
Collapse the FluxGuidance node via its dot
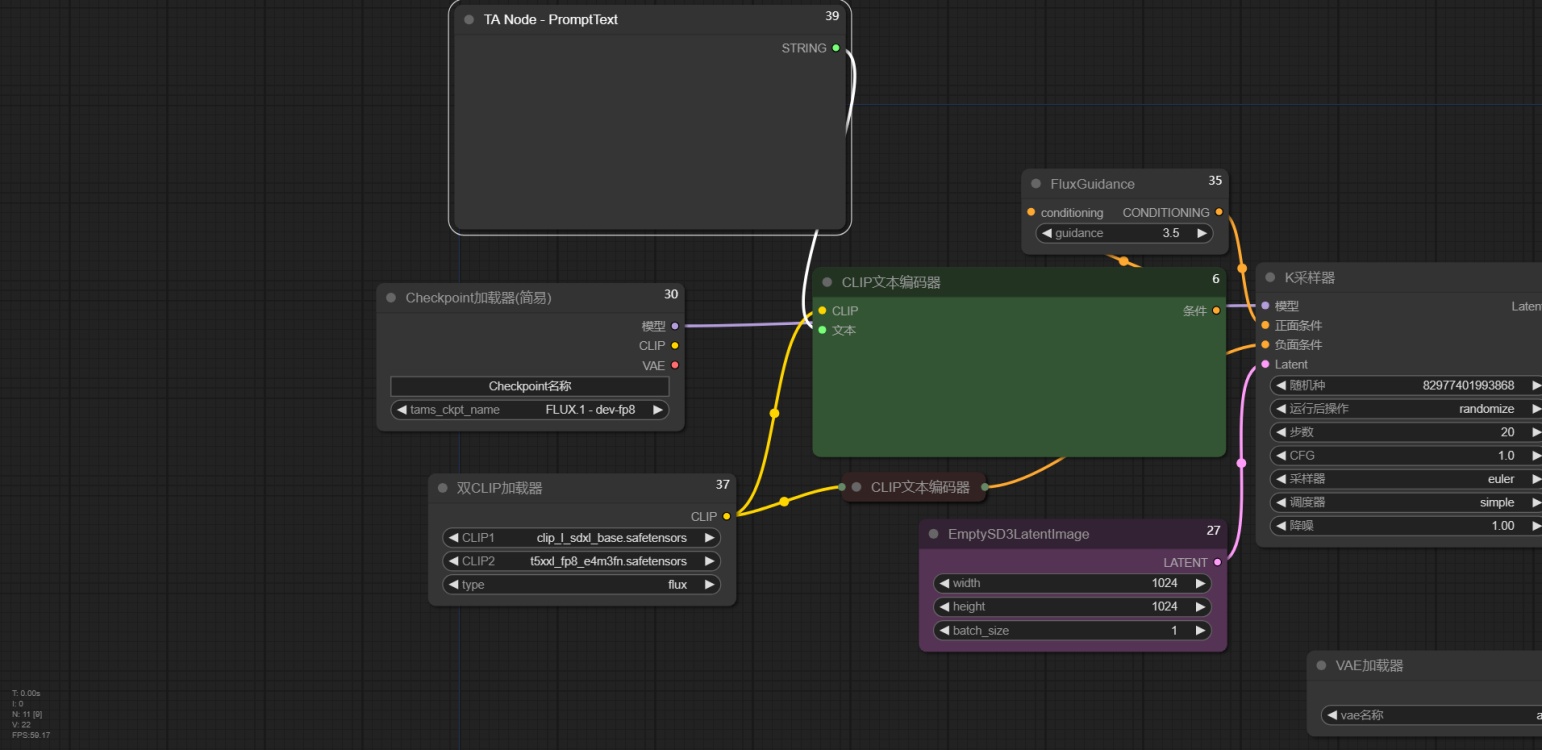(1035, 184)
